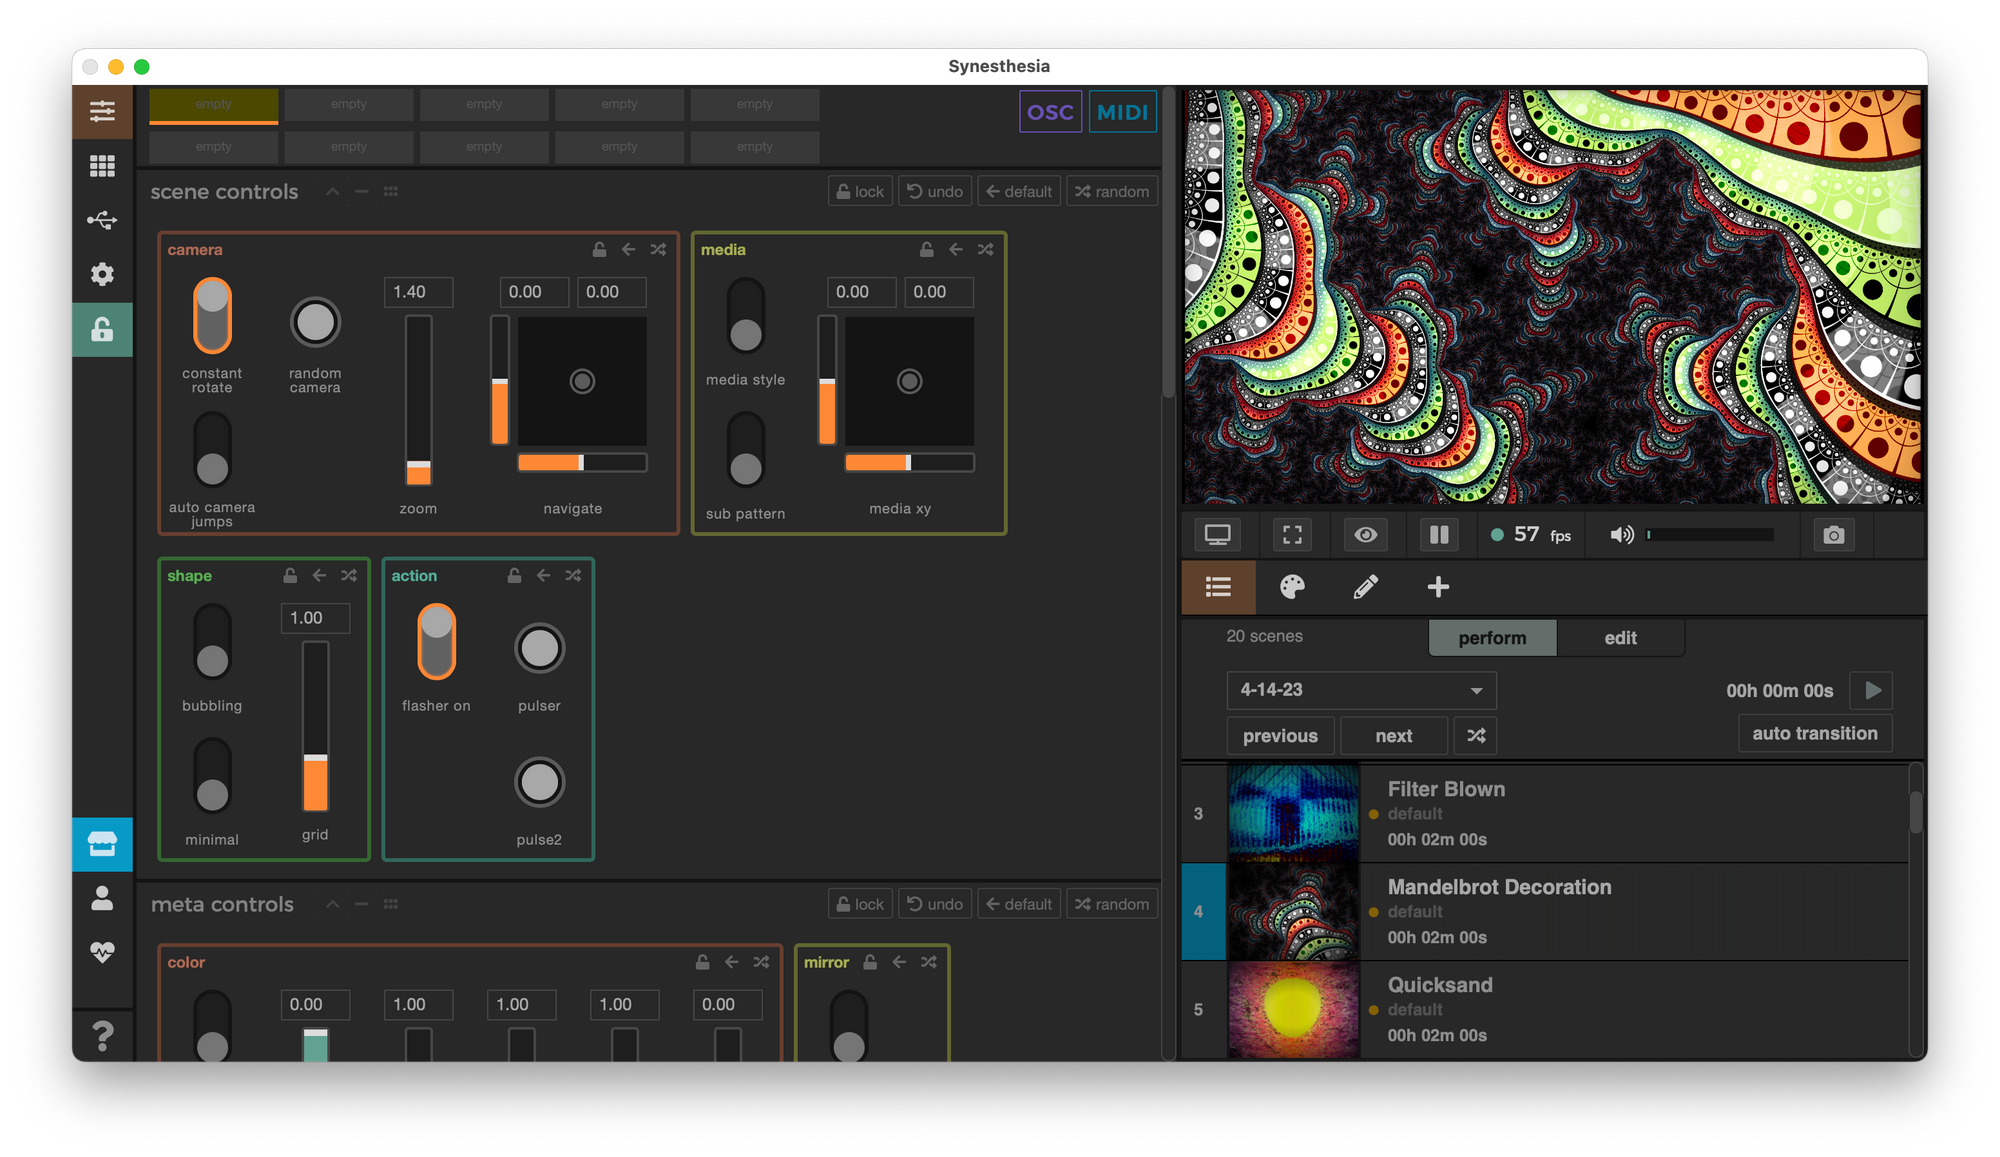The image size is (2000, 1157).
Task: Go to previous scene
Action: coord(1280,736)
